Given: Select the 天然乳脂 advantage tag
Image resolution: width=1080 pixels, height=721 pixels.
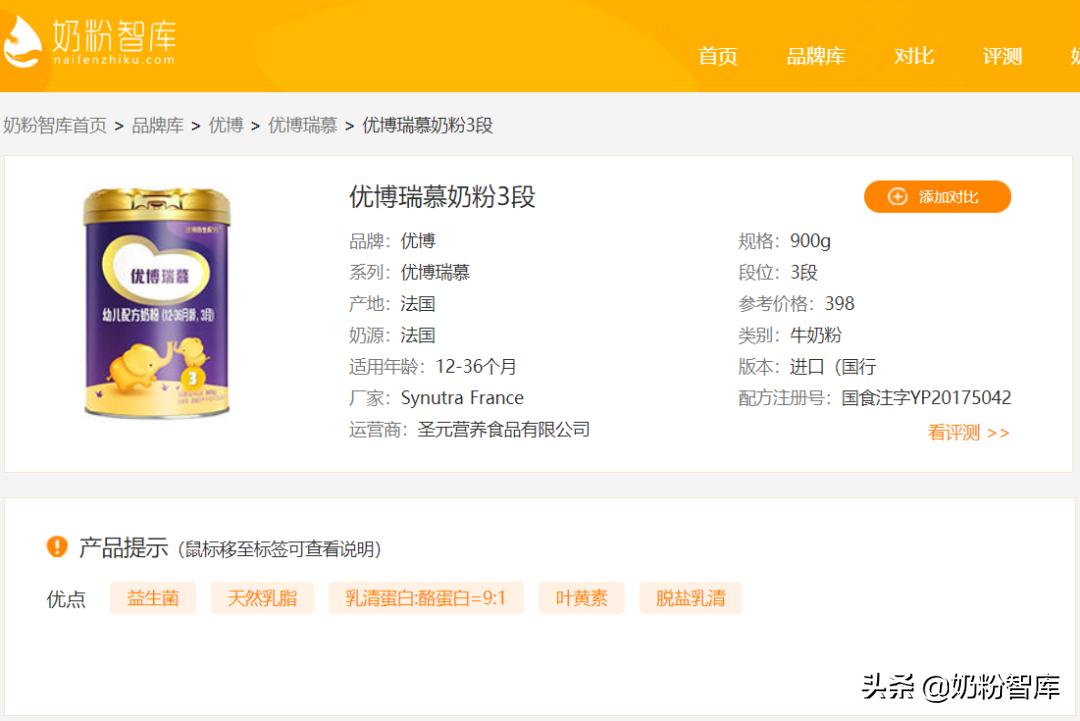Looking at the screenshot, I should (x=262, y=597).
